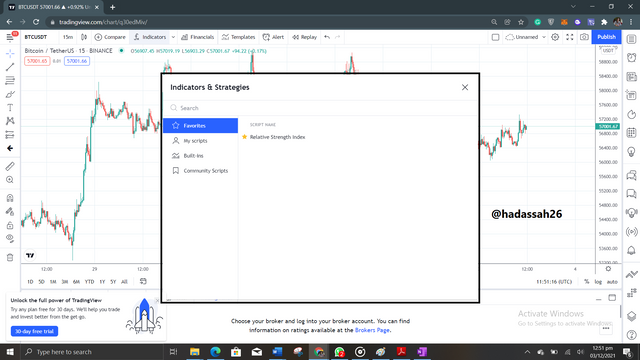Open the TradingView main menu
The width and height of the screenshot is (640, 360).
(x=10, y=37)
